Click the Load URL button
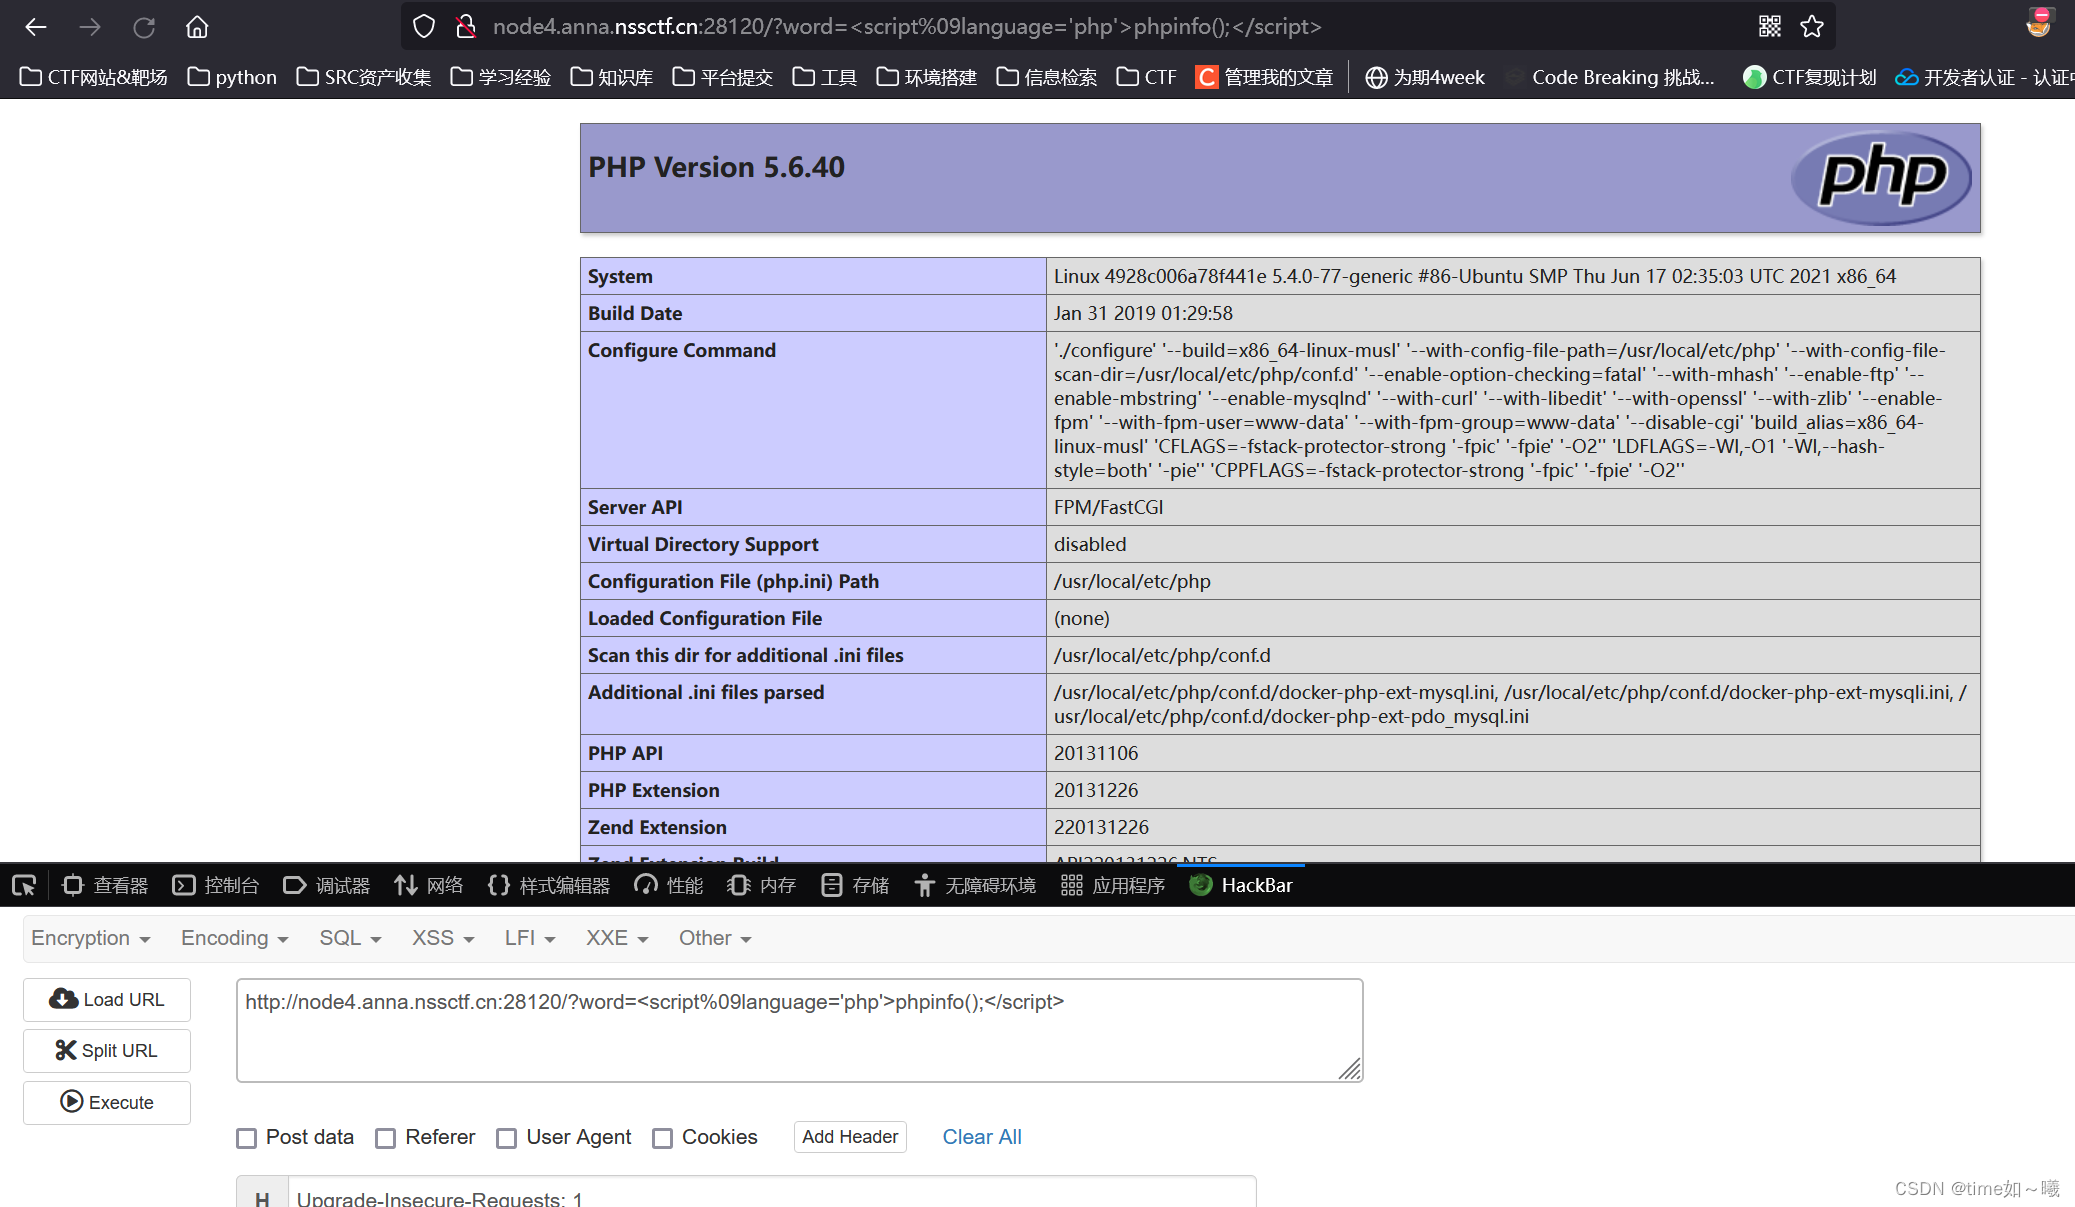2075x1207 pixels. click(107, 1000)
